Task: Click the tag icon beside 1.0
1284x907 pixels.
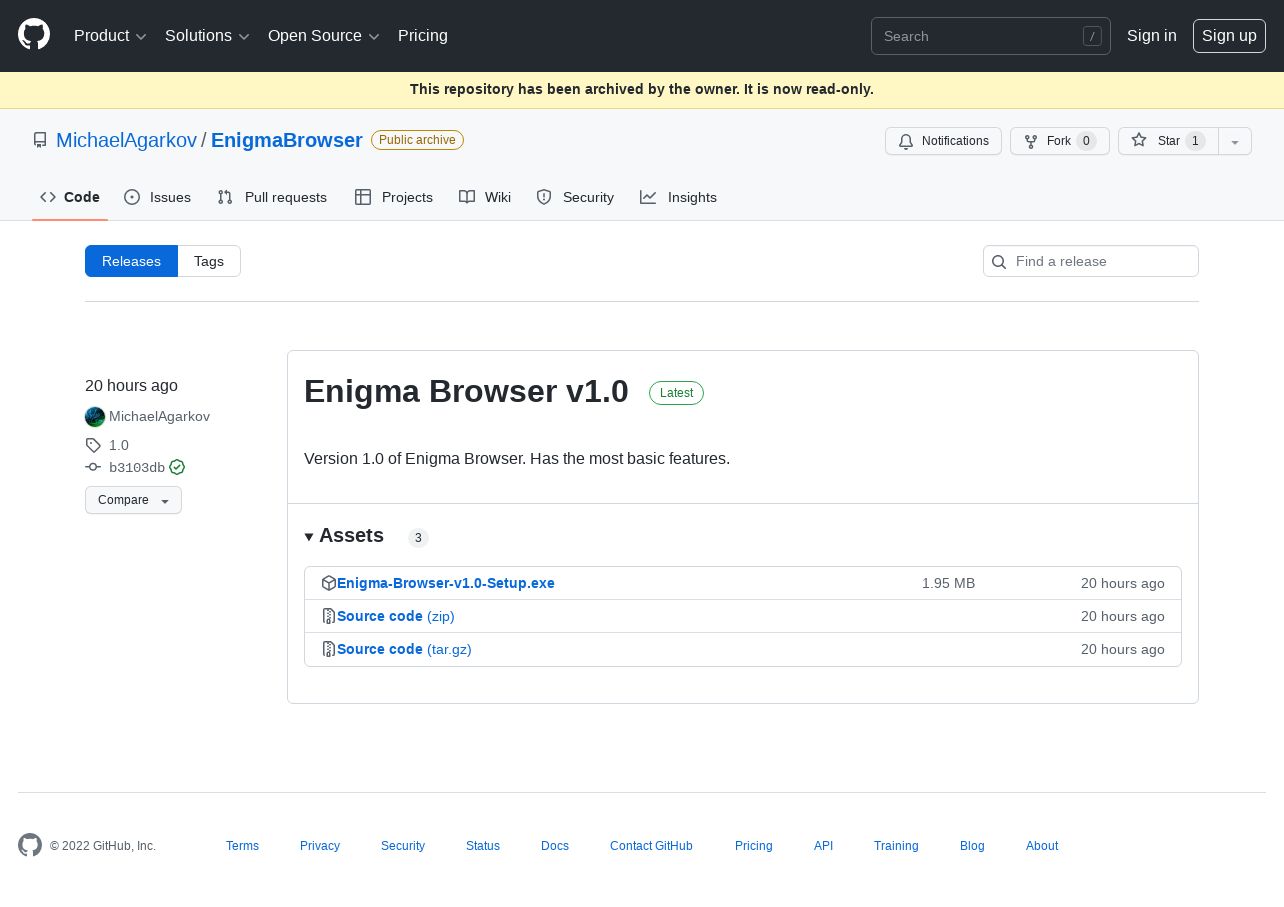Action: pyautogui.click(x=93, y=445)
